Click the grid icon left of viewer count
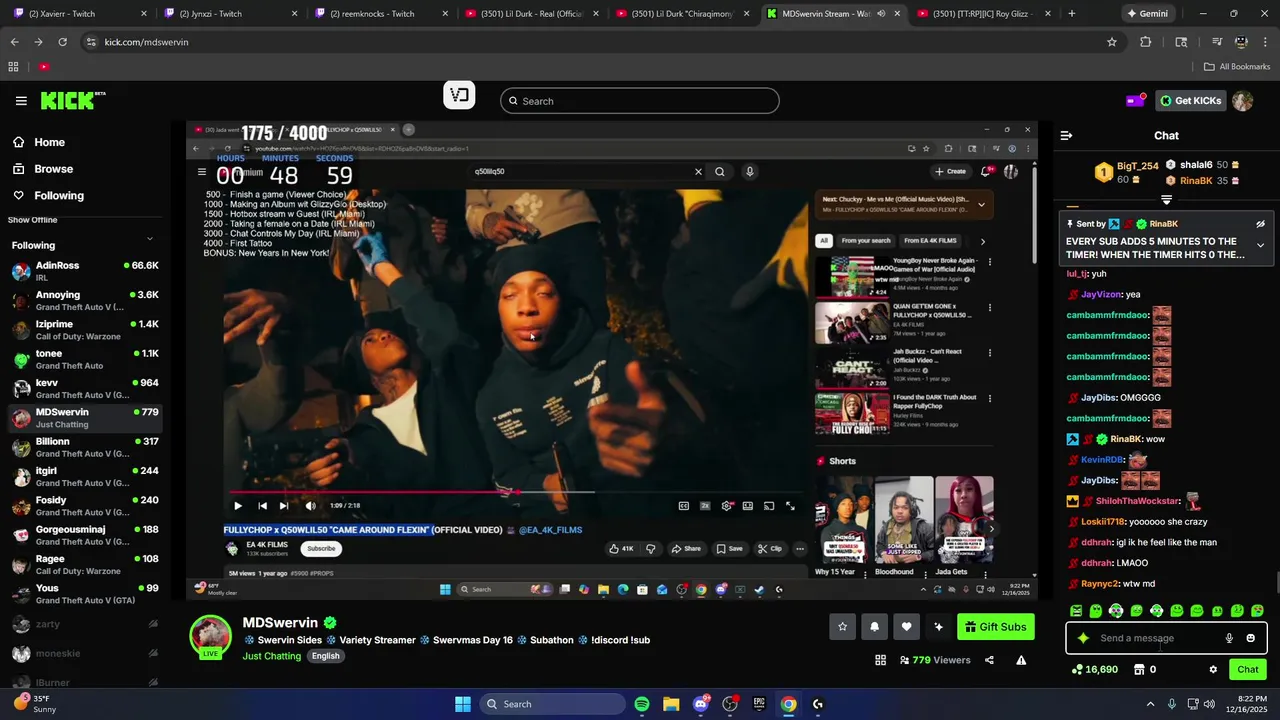Image resolution: width=1280 pixels, height=720 pixels. 880,660
